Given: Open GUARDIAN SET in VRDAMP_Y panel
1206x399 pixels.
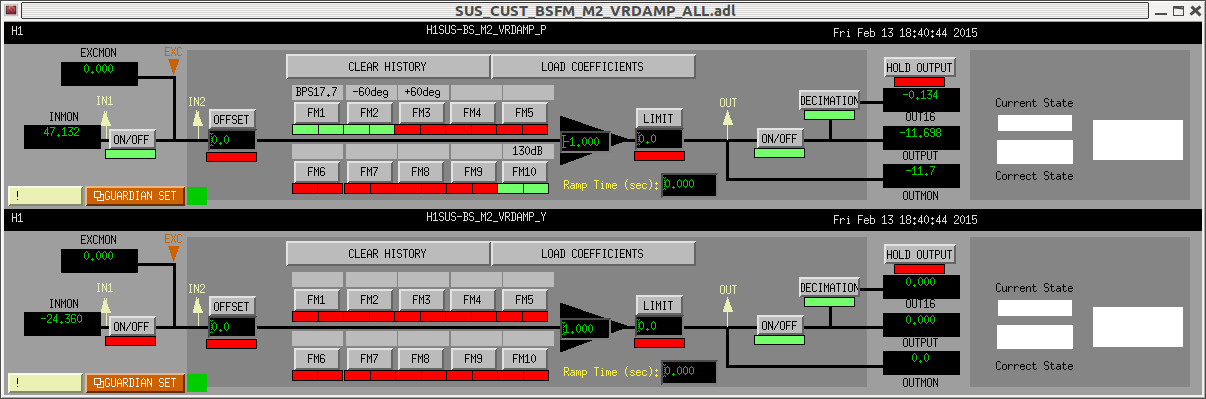Looking at the screenshot, I should pyautogui.click(x=135, y=382).
